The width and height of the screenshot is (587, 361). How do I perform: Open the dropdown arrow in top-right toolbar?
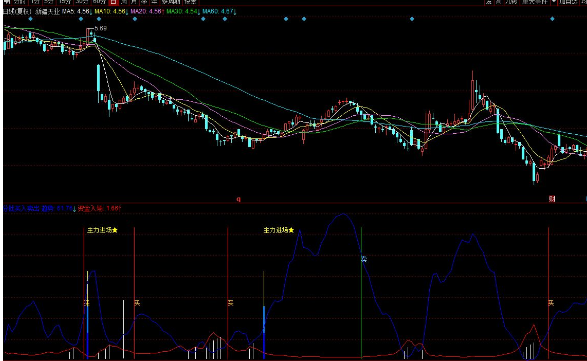point(554,1)
